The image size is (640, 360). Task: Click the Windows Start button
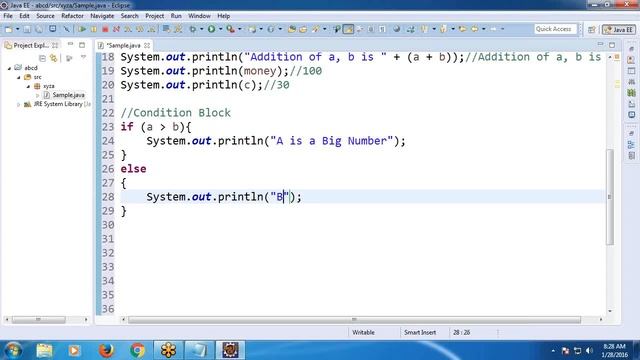tap(13, 350)
